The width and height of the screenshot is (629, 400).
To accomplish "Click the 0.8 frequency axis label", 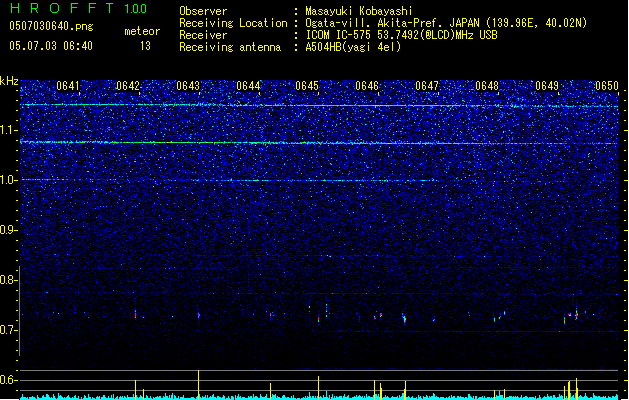I will (9, 280).
